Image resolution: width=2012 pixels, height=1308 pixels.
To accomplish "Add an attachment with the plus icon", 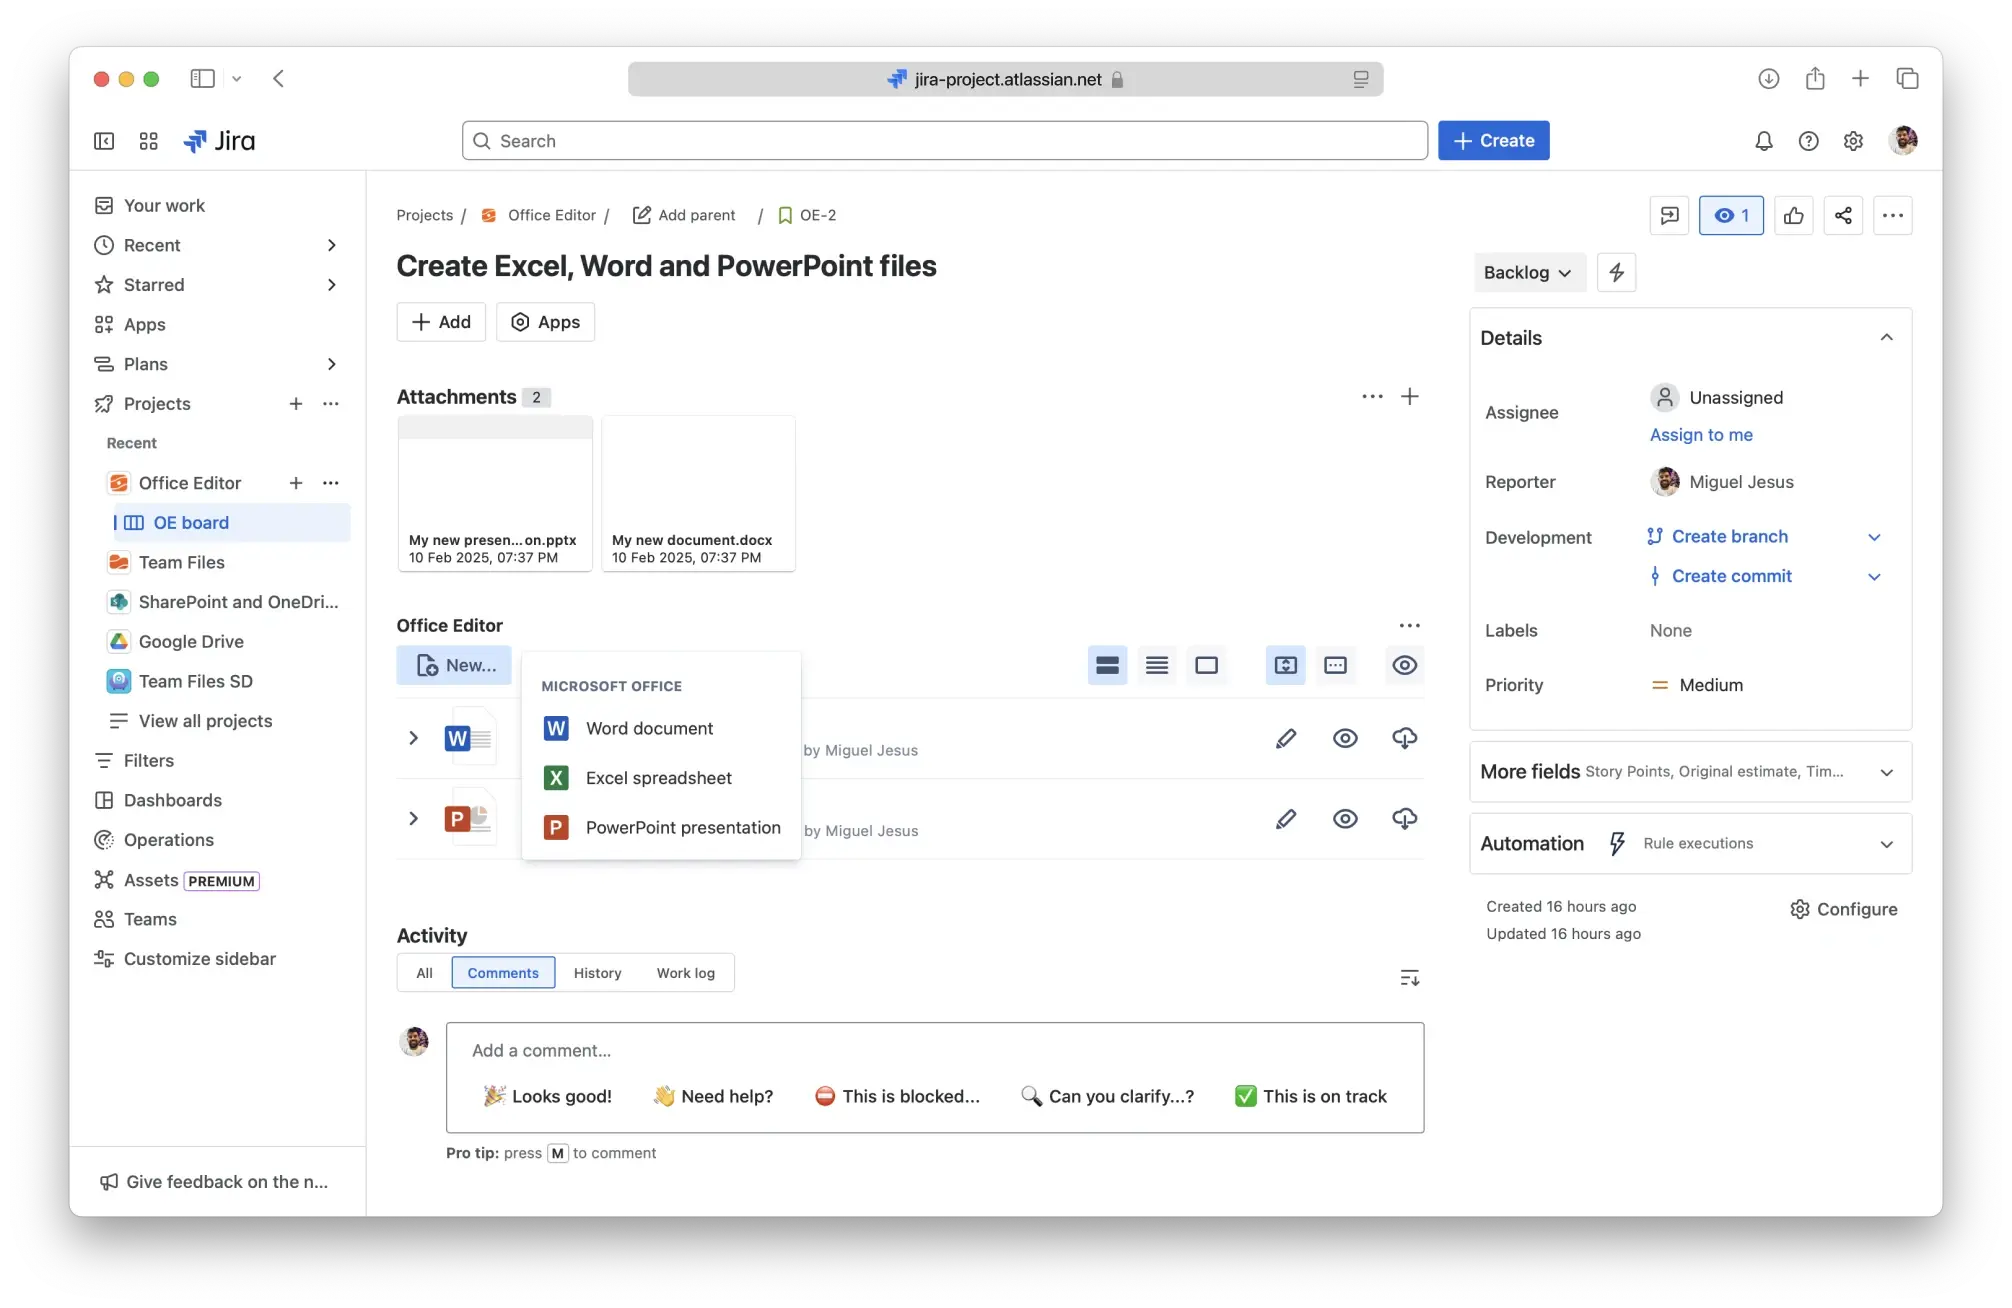I will pyautogui.click(x=1409, y=396).
